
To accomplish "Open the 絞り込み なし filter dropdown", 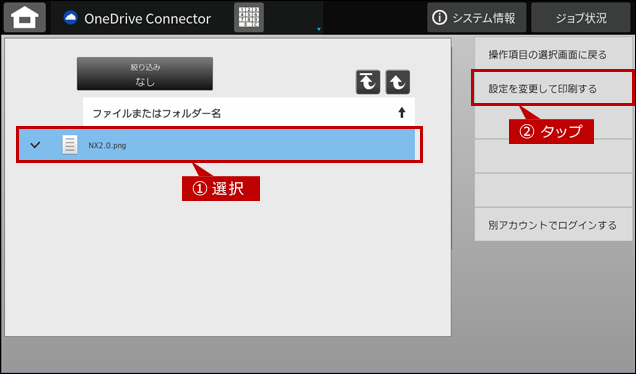I will click(x=145, y=73).
